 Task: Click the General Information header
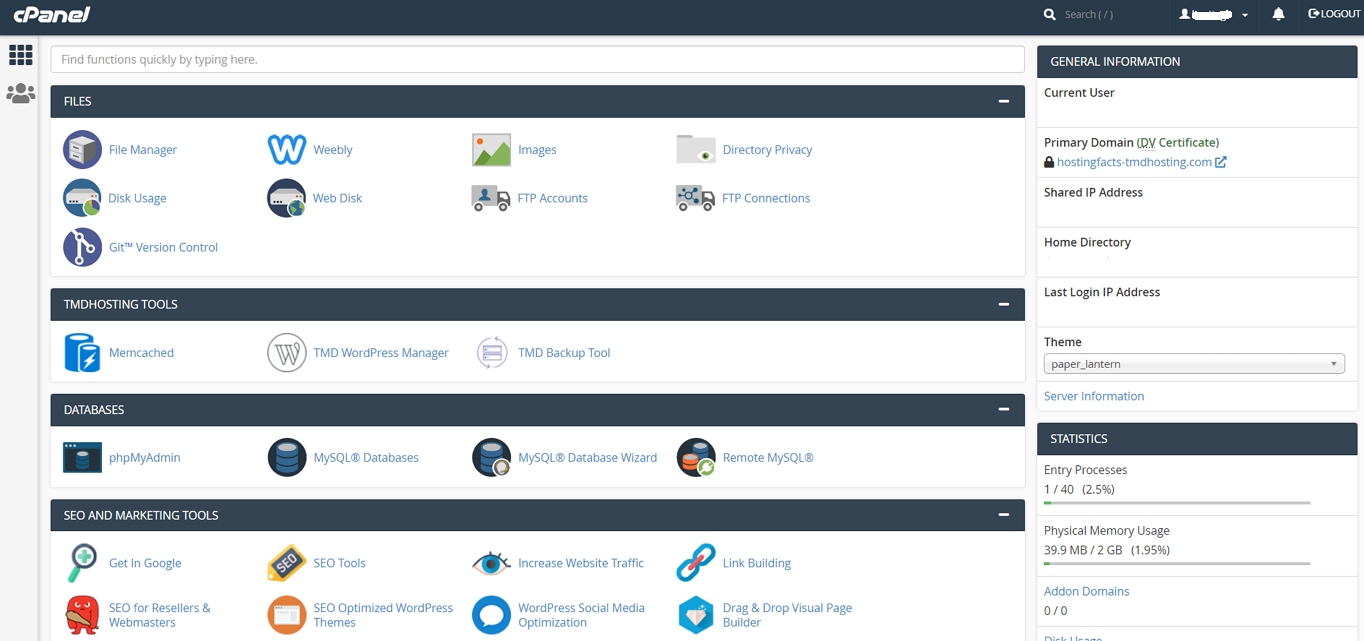[1197, 61]
